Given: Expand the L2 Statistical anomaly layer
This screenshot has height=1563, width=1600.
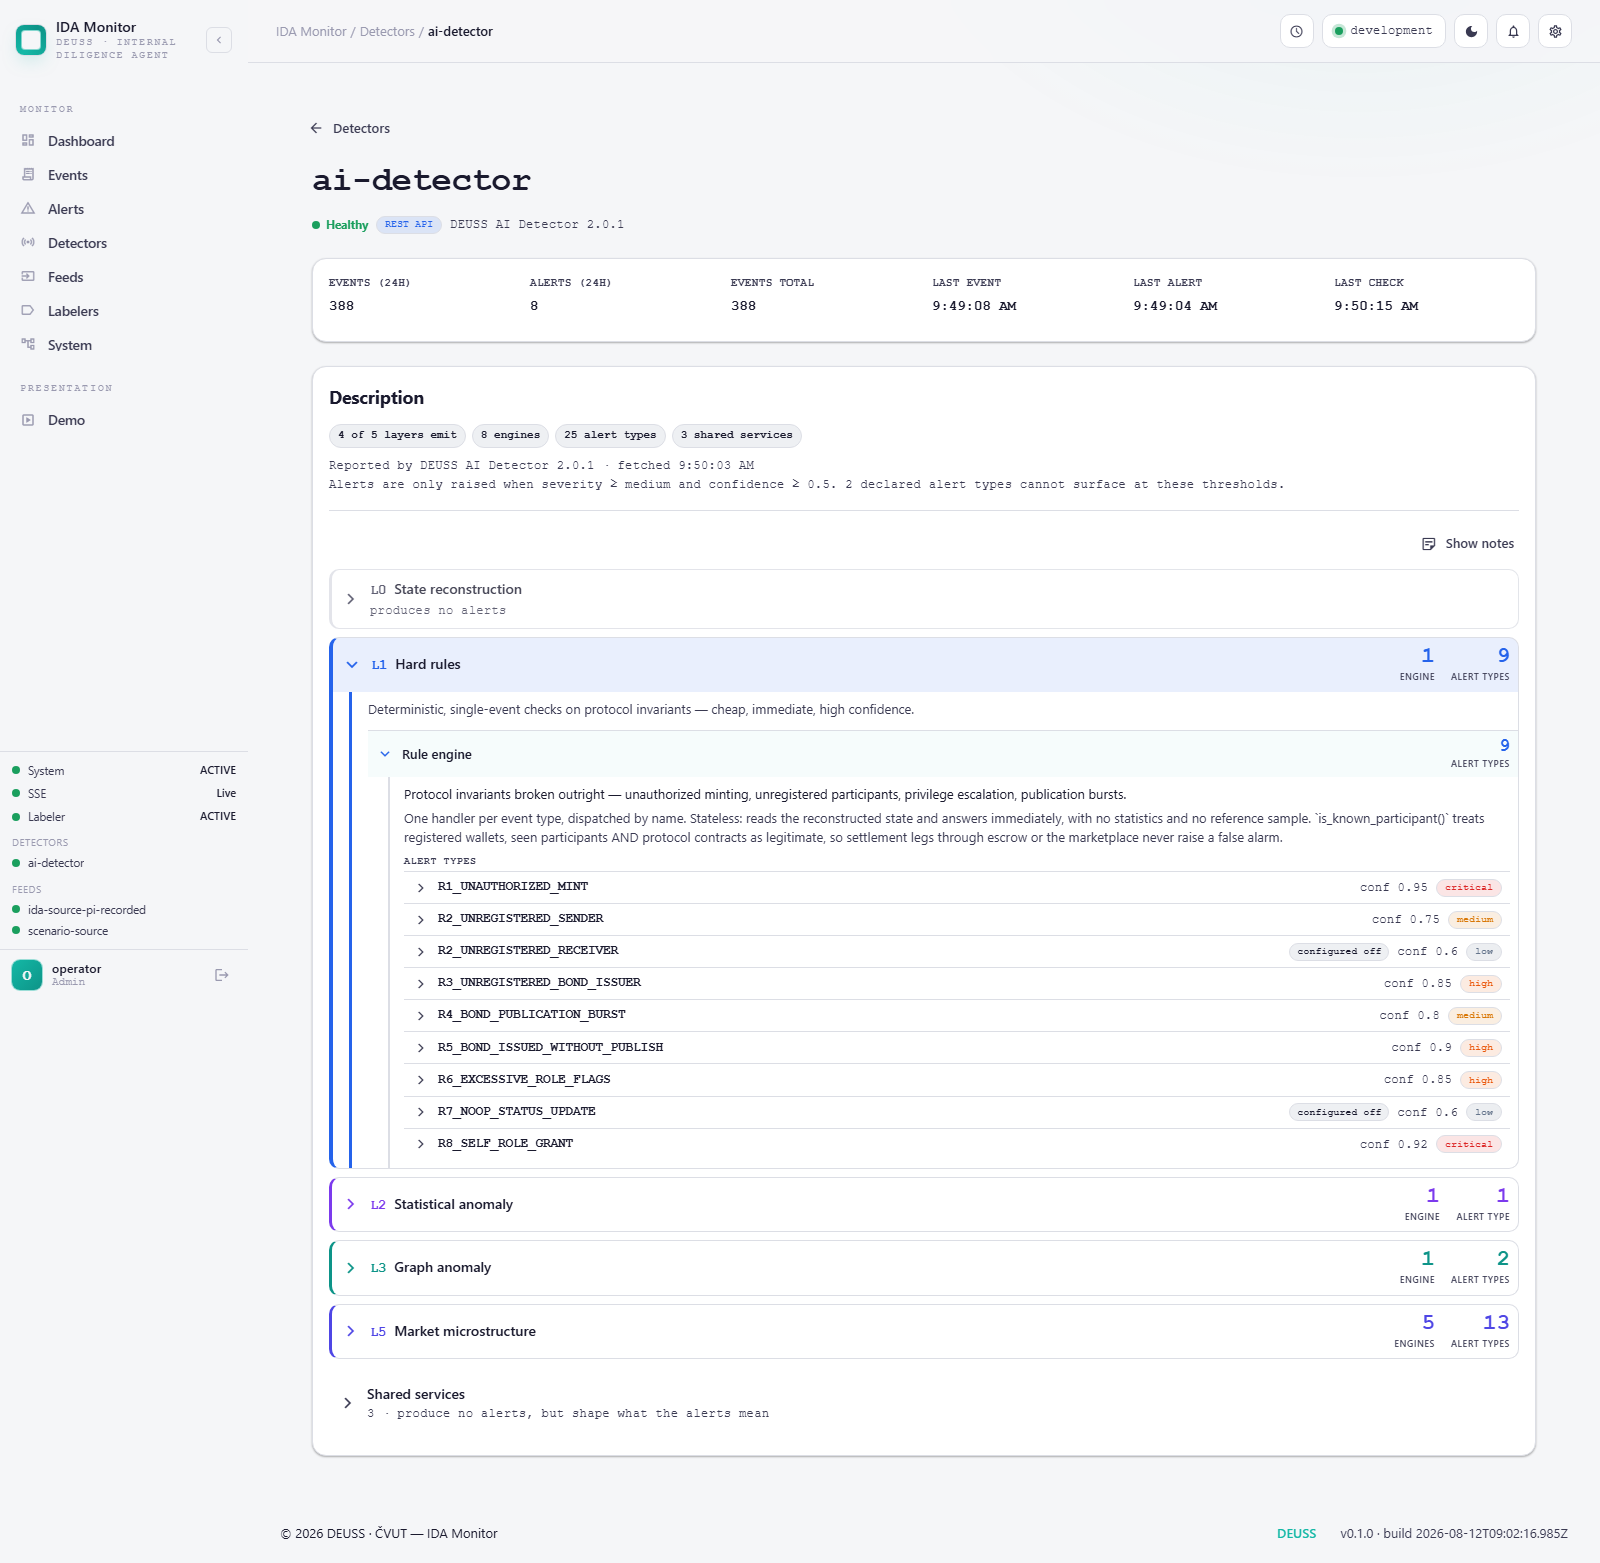Looking at the screenshot, I should pyautogui.click(x=924, y=1204).
